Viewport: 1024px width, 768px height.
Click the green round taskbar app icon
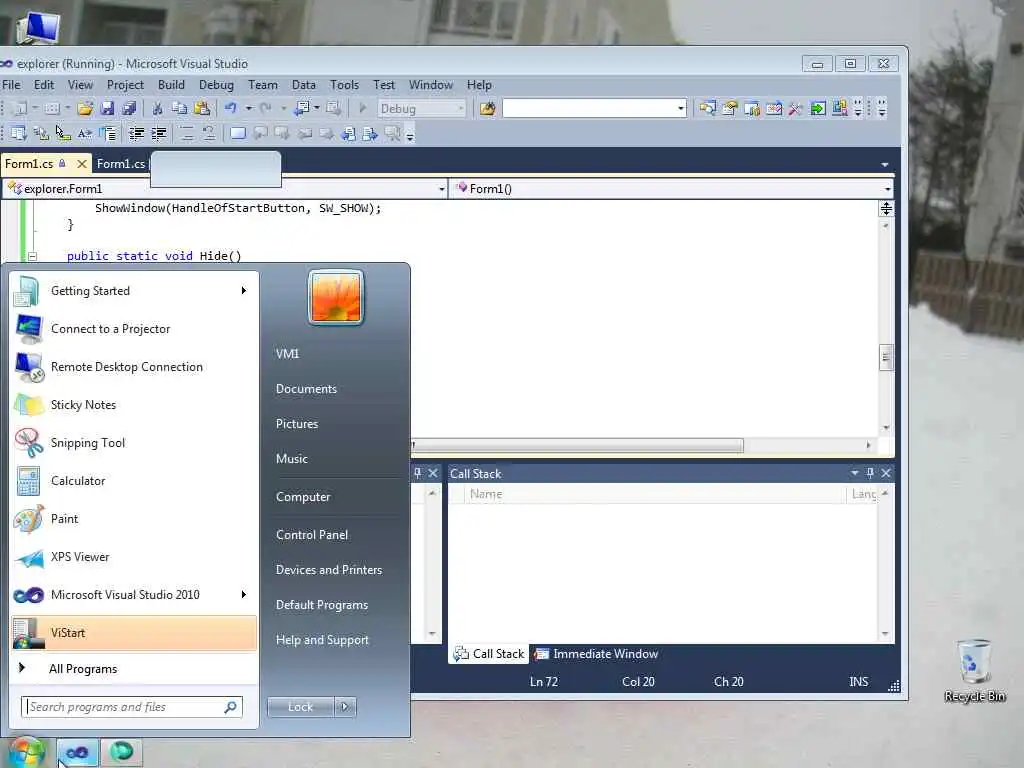point(121,752)
